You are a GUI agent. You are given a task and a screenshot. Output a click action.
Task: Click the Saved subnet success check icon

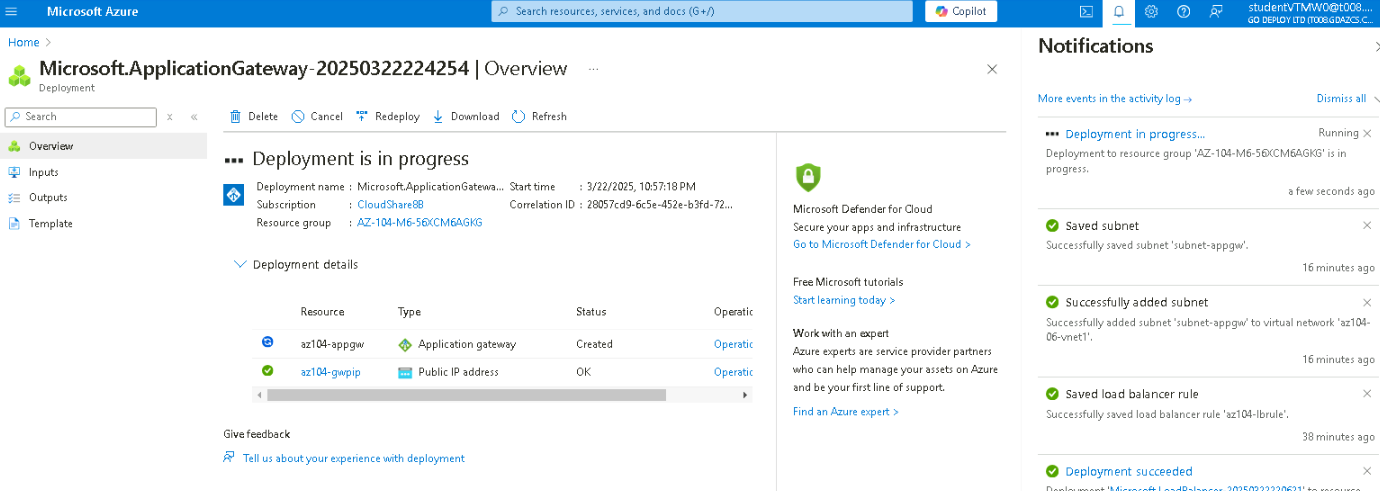click(x=1052, y=226)
